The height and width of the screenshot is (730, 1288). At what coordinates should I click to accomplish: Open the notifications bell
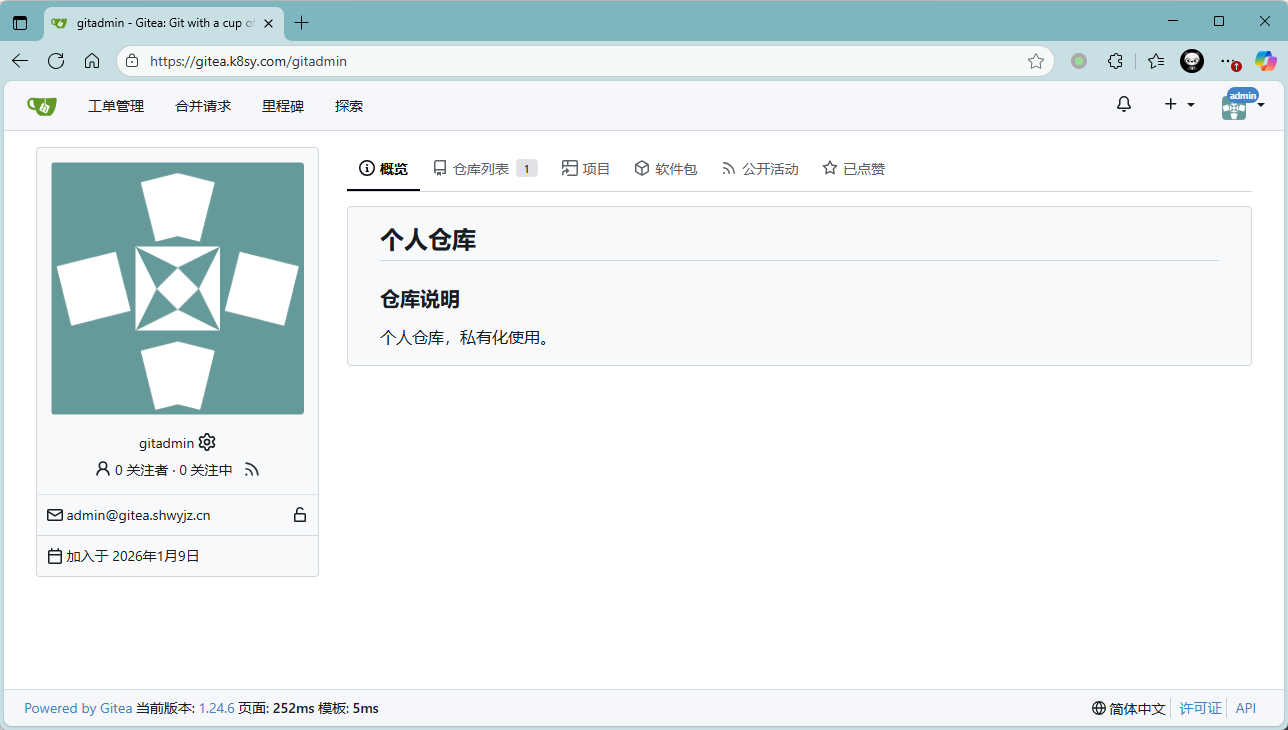[x=1124, y=104]
